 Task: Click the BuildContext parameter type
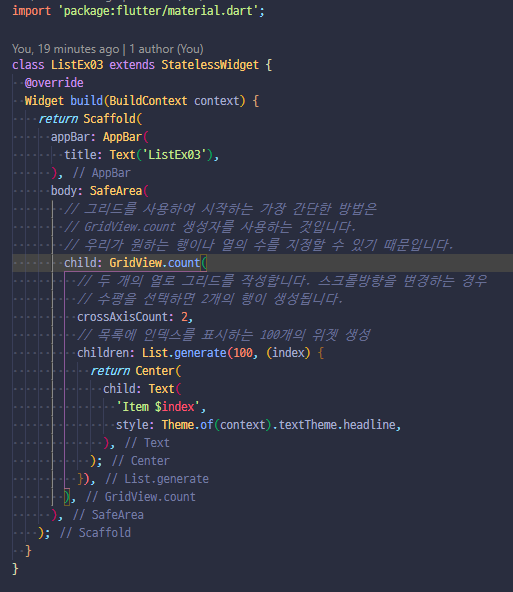148,101
